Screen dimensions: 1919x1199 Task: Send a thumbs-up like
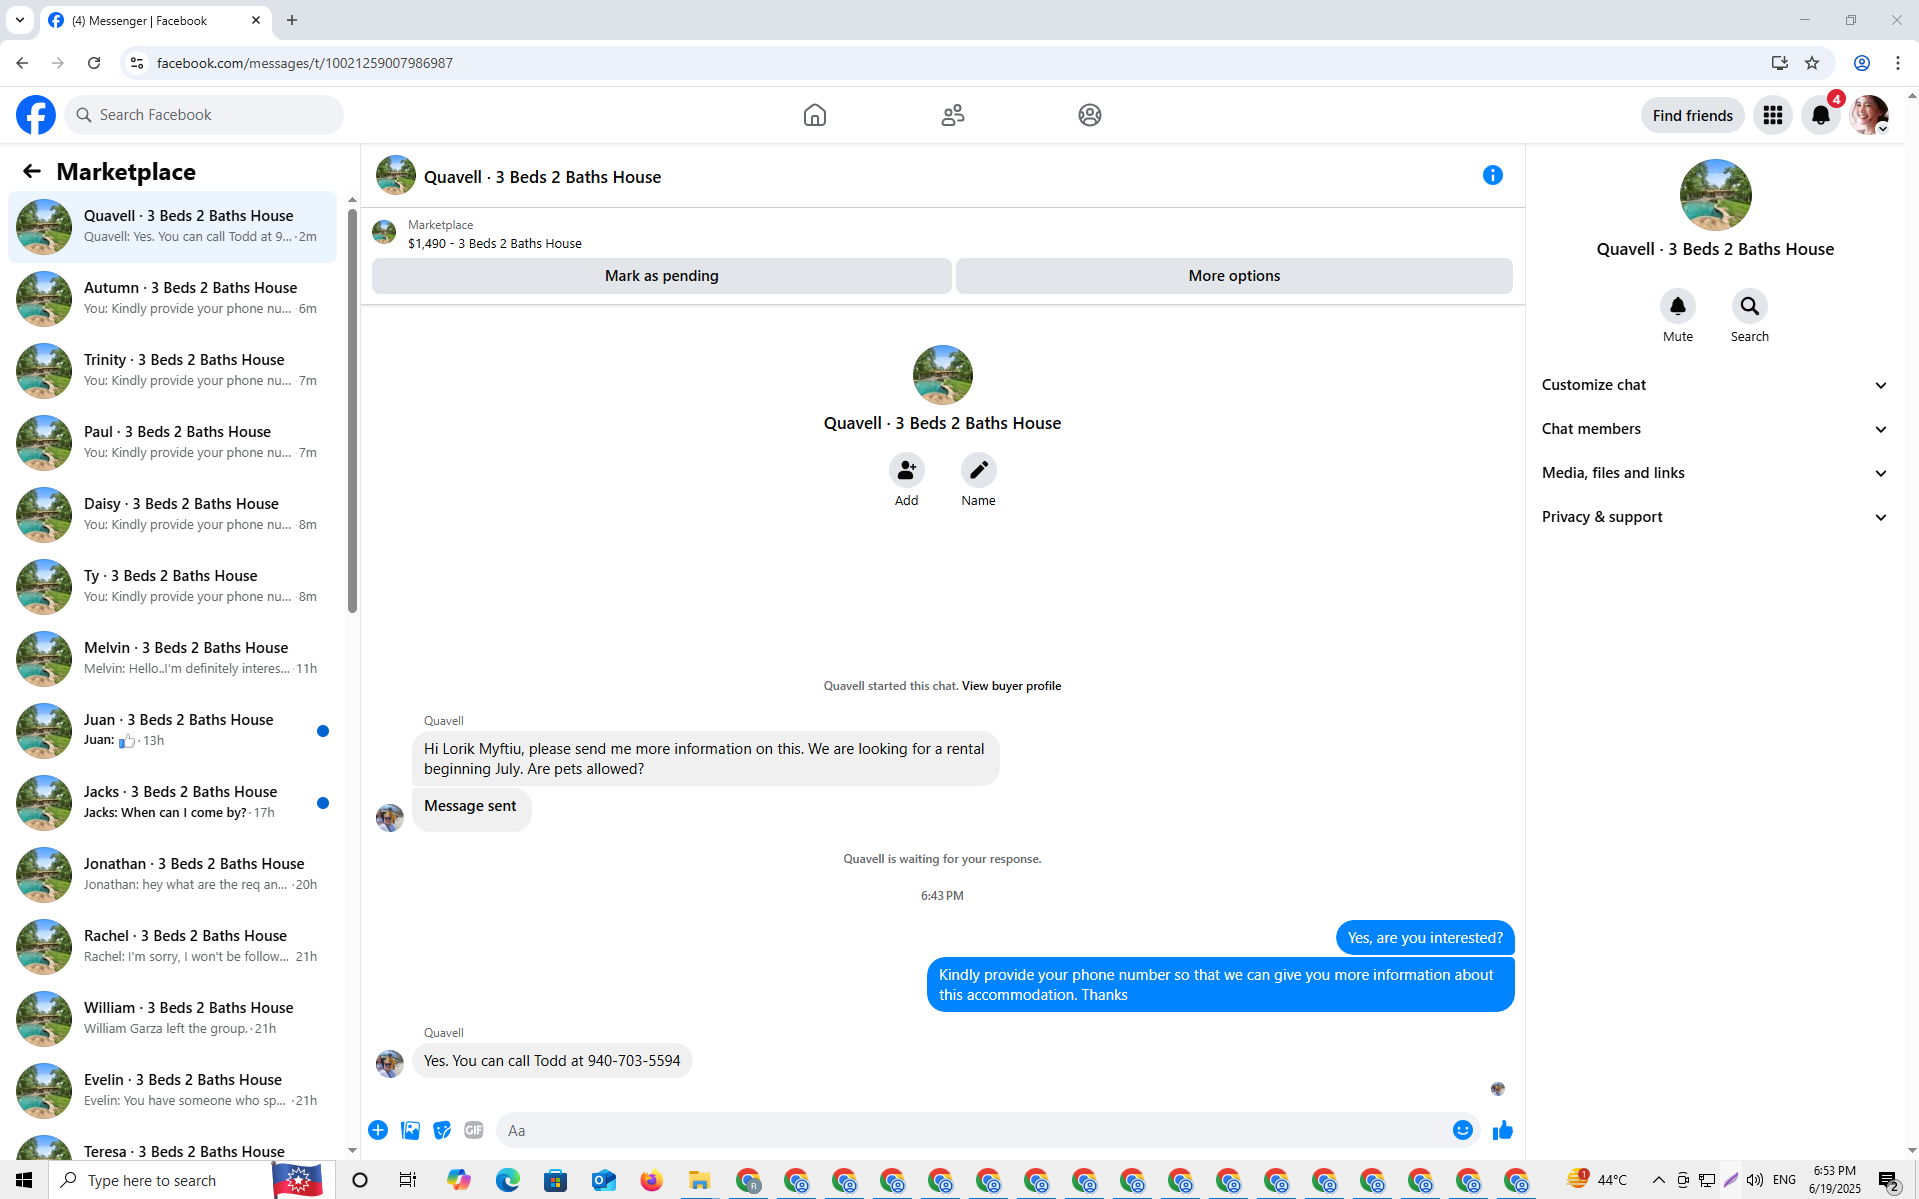point(1503,1130)
